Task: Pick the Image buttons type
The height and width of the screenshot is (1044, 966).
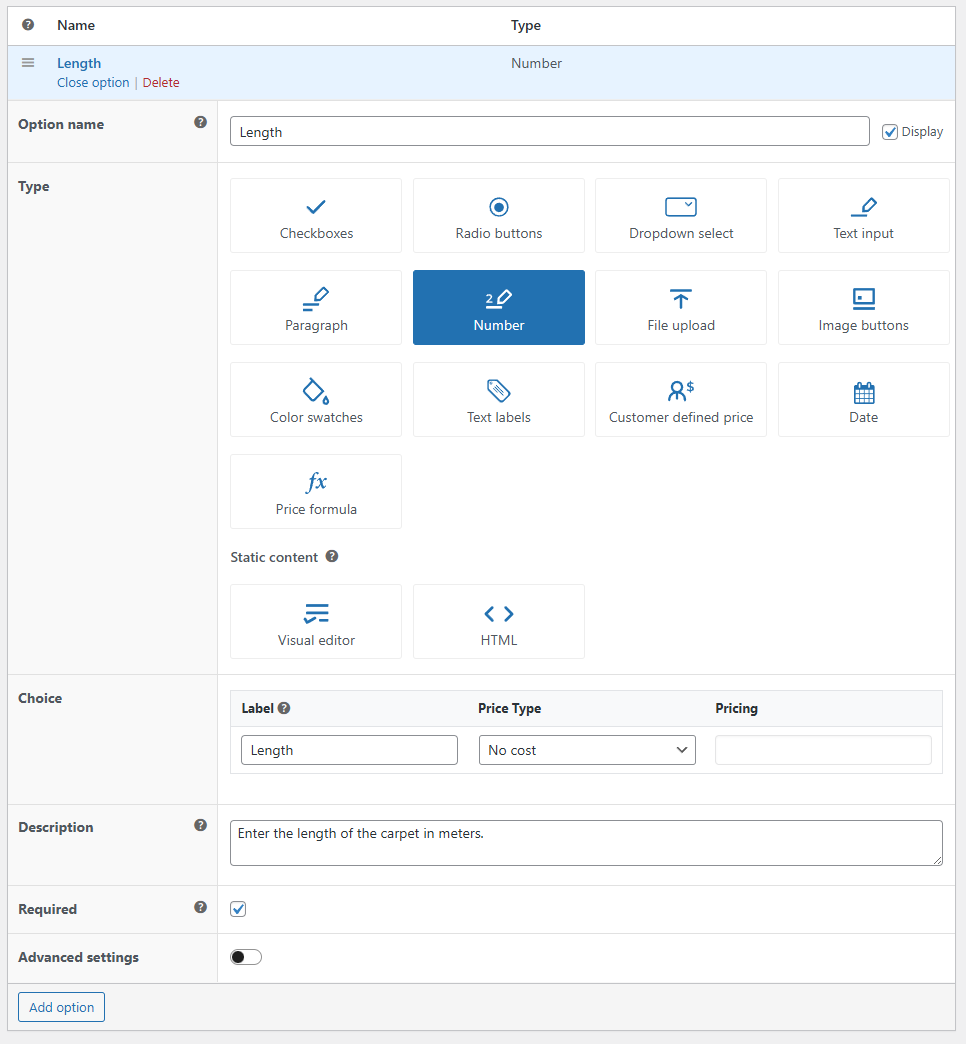Action: coord(863,307)
